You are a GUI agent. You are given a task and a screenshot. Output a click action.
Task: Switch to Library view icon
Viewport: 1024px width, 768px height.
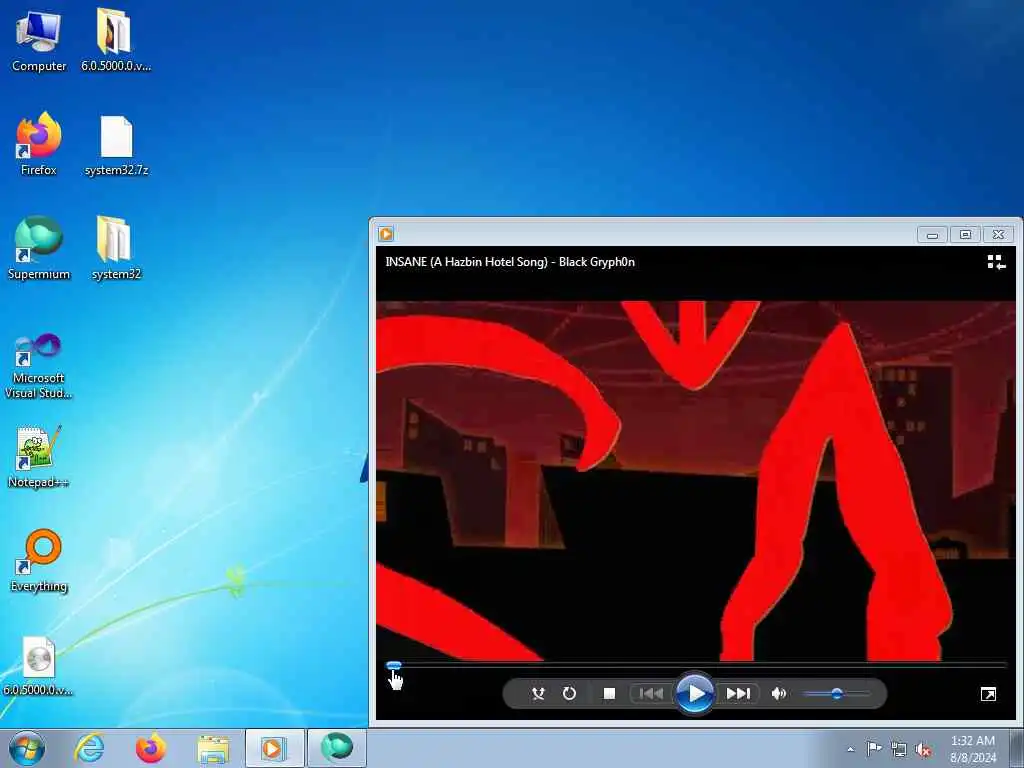click(996, 262)
